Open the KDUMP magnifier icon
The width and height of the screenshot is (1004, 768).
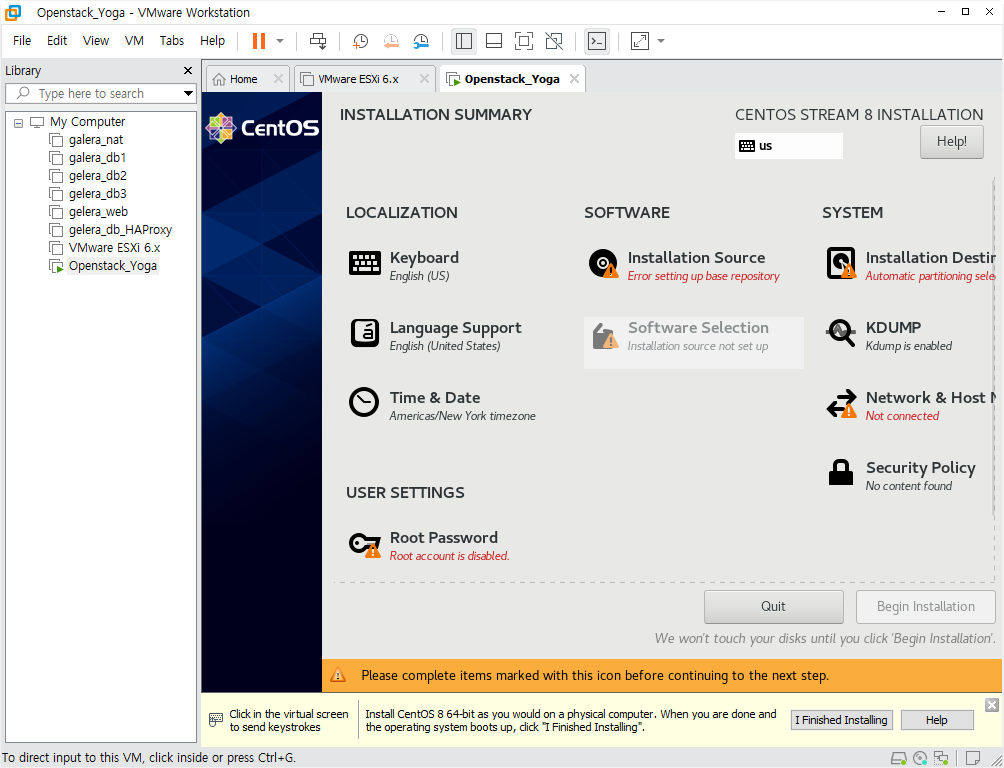tap(841, 333)
